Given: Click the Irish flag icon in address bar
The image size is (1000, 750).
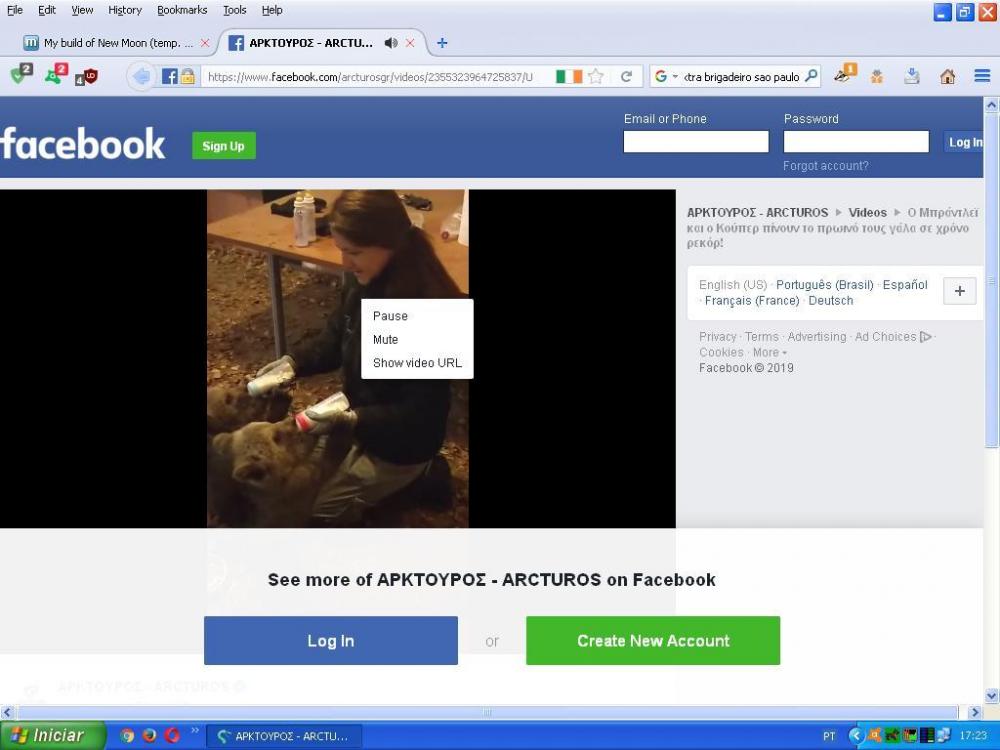Looking at the screenshot, I should pos(569,77).
